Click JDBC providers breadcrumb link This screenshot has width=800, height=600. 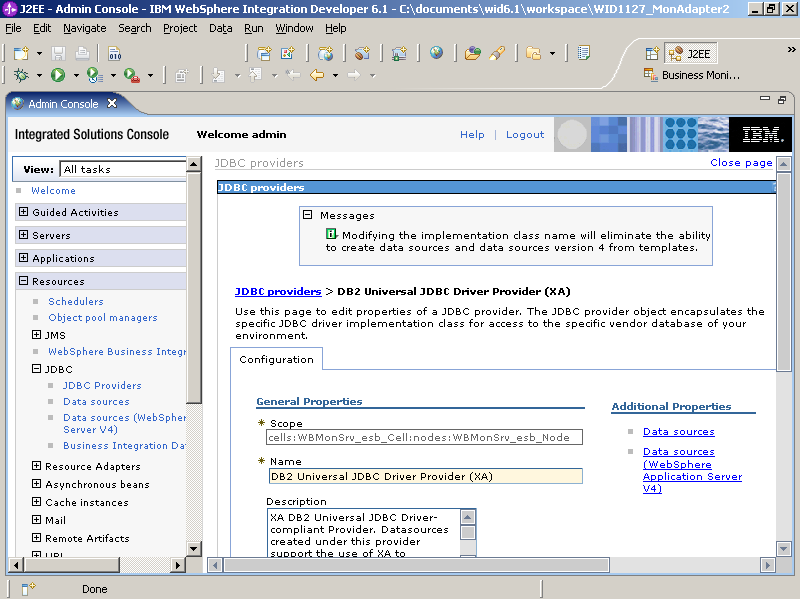coord(278,292)
